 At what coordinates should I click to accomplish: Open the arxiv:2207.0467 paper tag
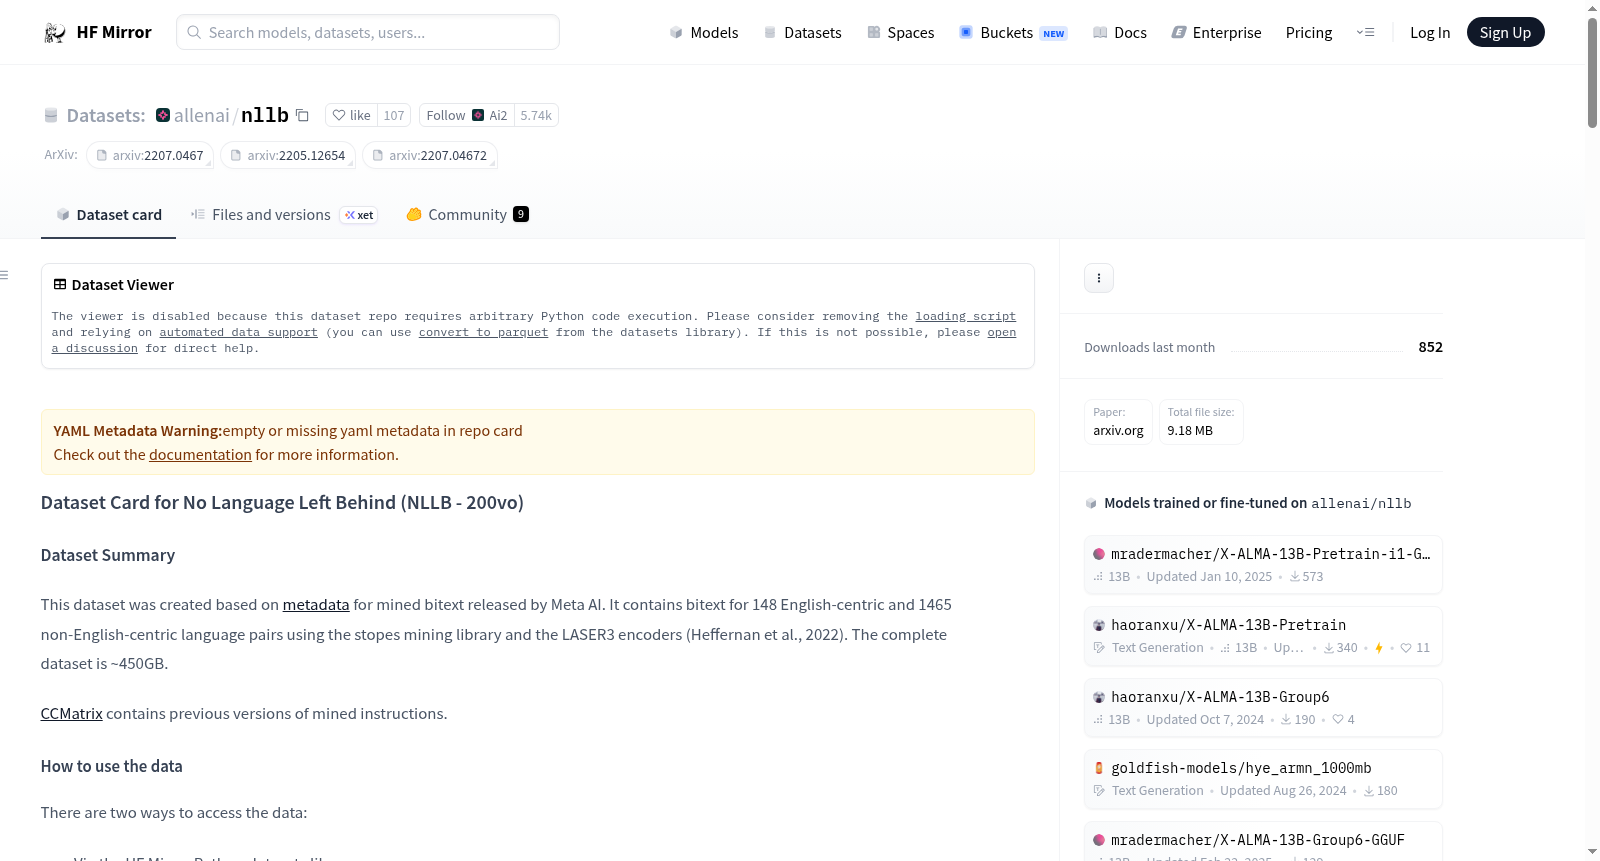pos(150,156)
